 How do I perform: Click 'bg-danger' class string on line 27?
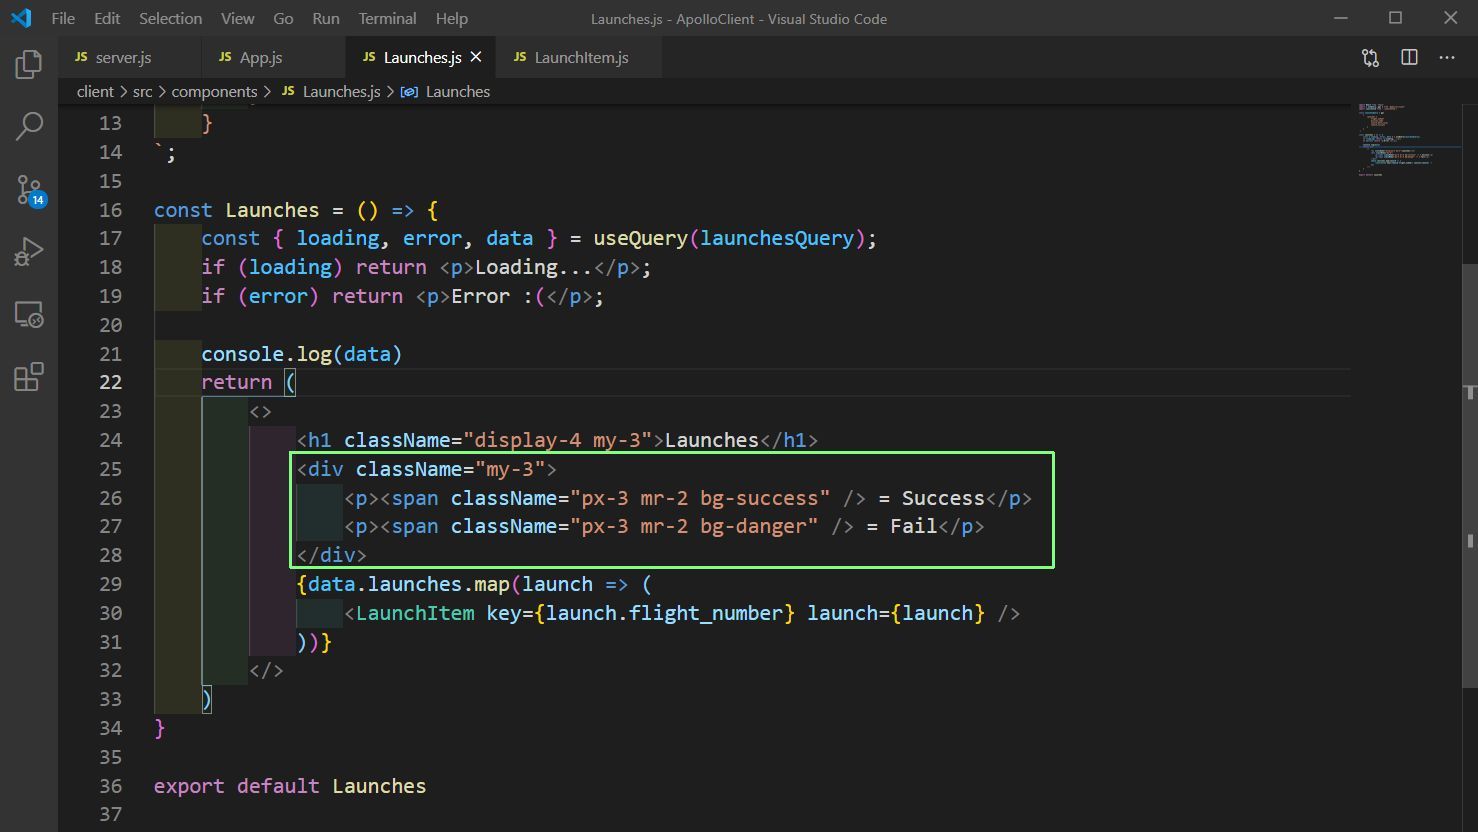coord(753,526)
